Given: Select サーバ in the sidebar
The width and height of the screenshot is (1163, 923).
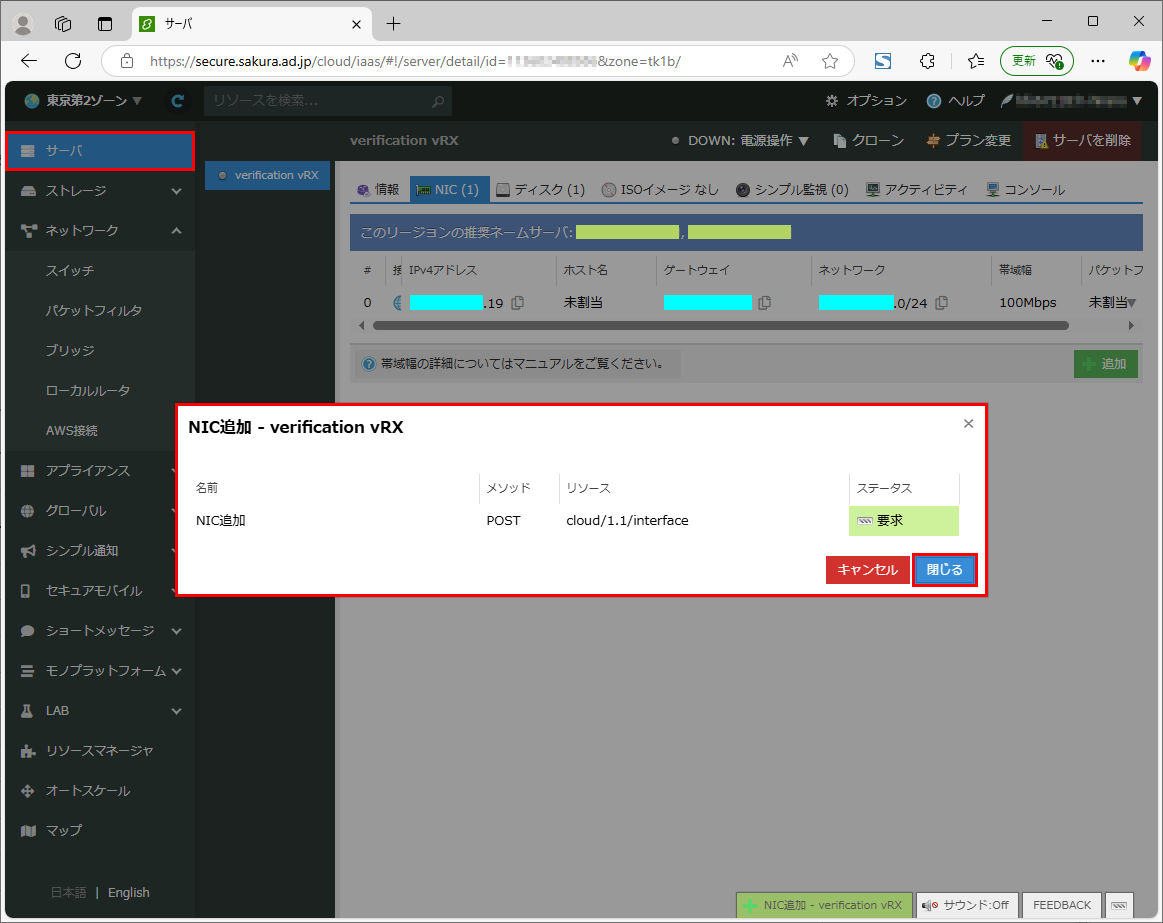Looking at the screenshot, I should pyautogui.click(x=99, y=151).
